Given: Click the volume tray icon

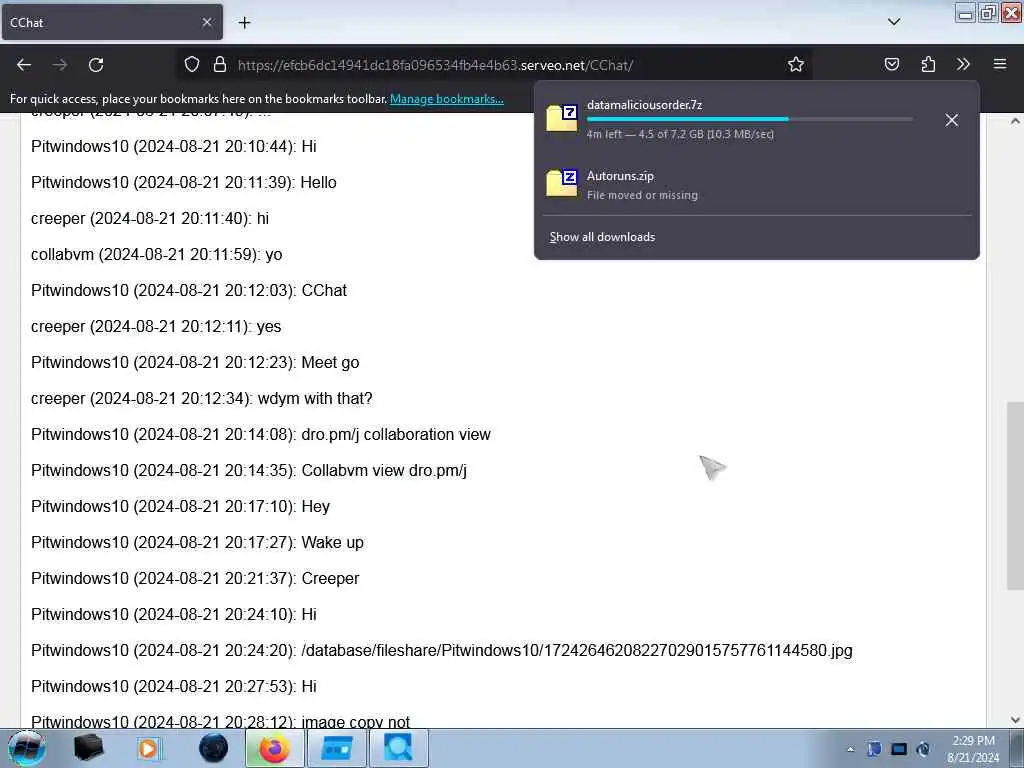Looking at the screenshot, I should coord(923,749).
